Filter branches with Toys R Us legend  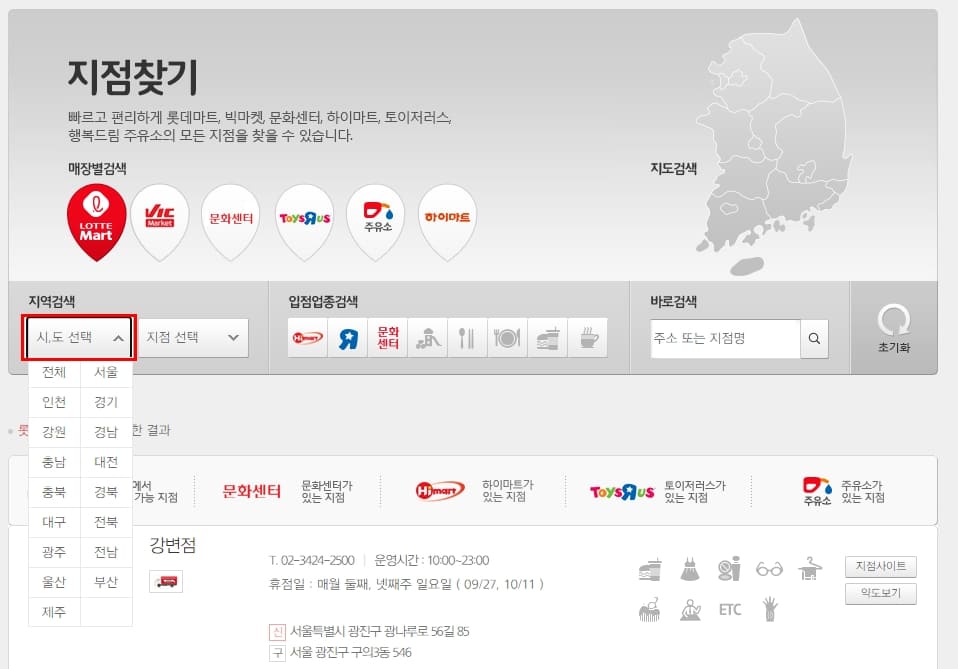658,491
